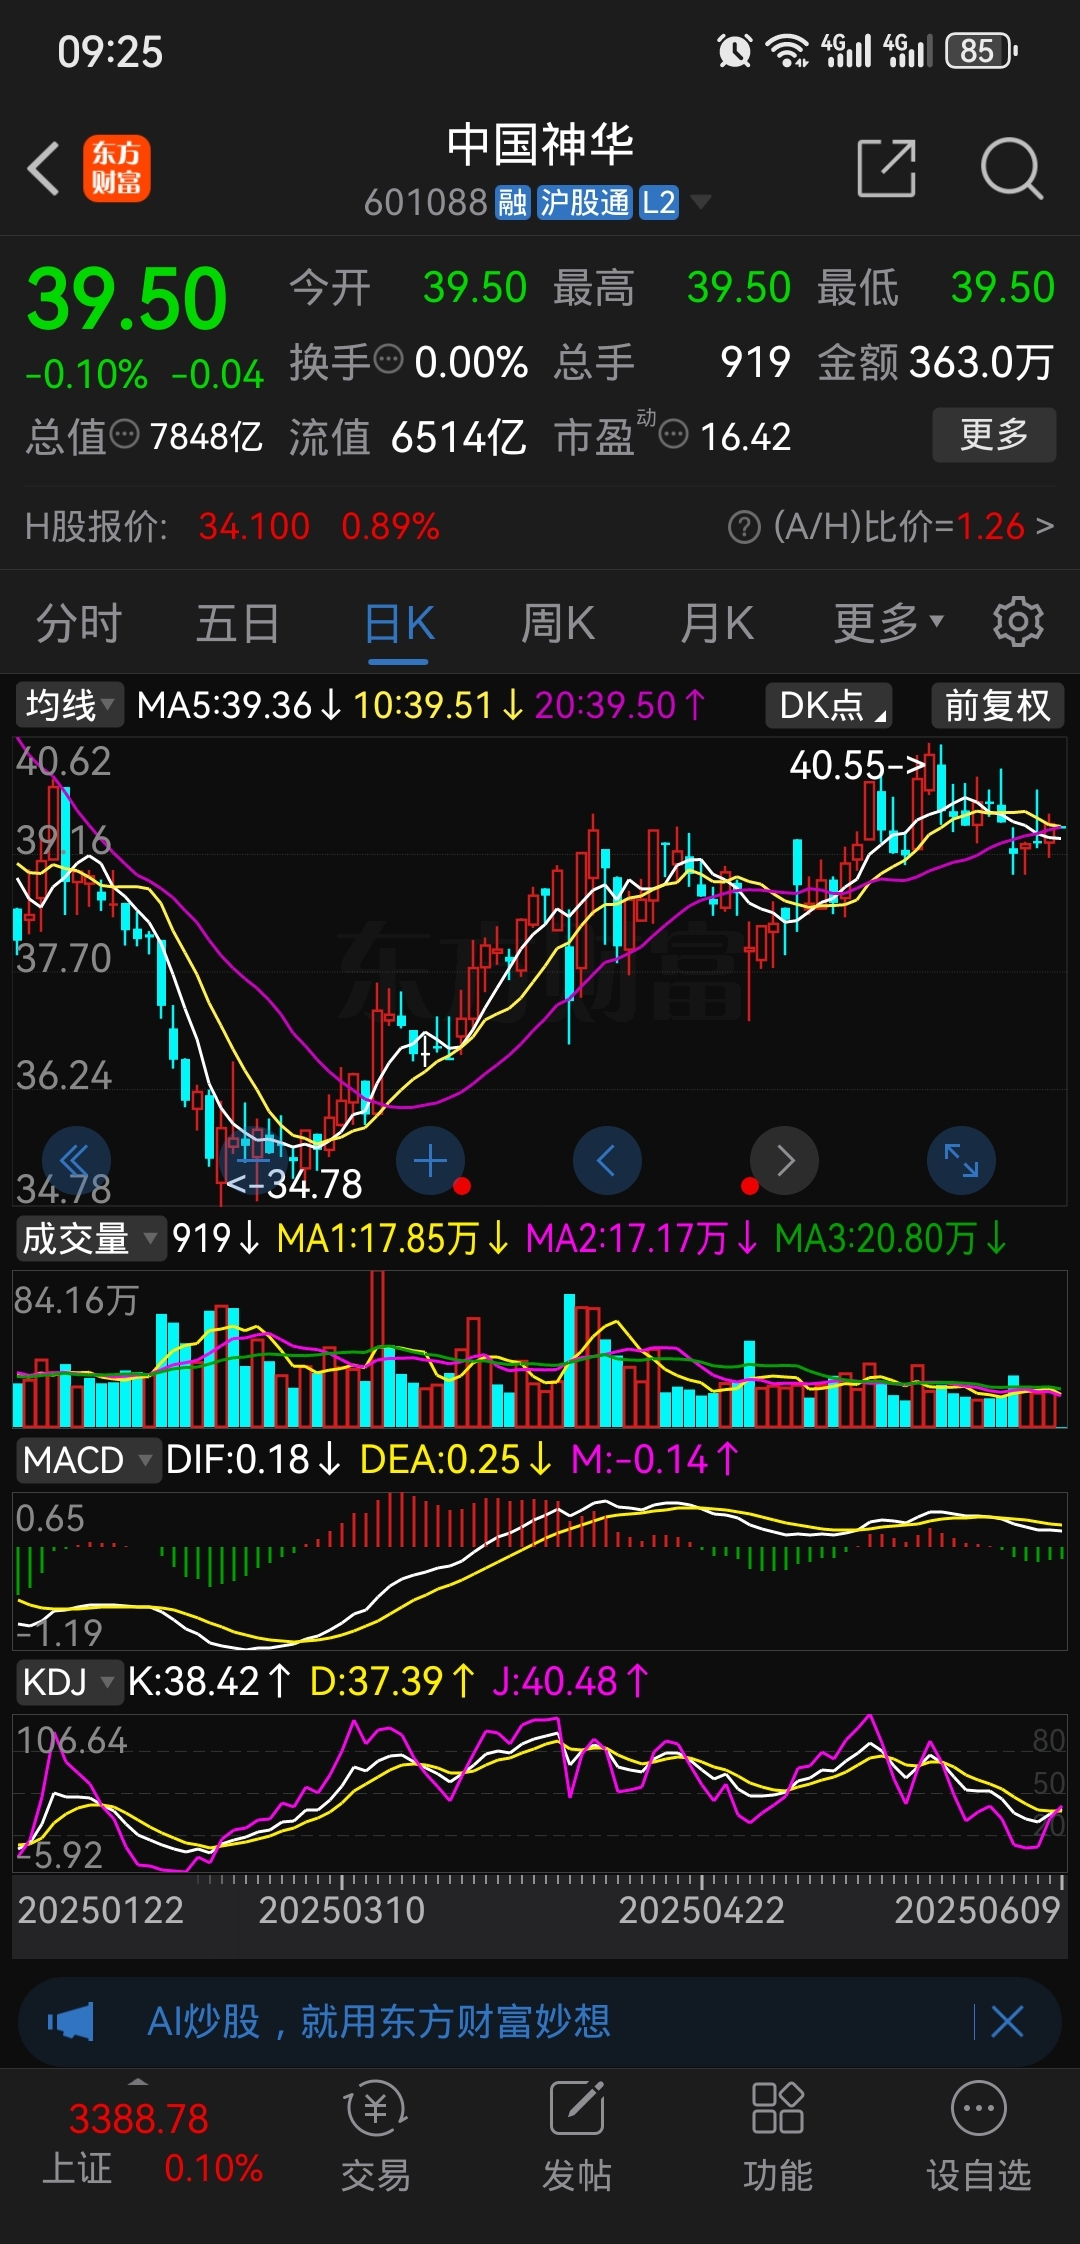Open the share/export icon
Viewport: 1080px width, 2244px height.
(x=887, y=168)
